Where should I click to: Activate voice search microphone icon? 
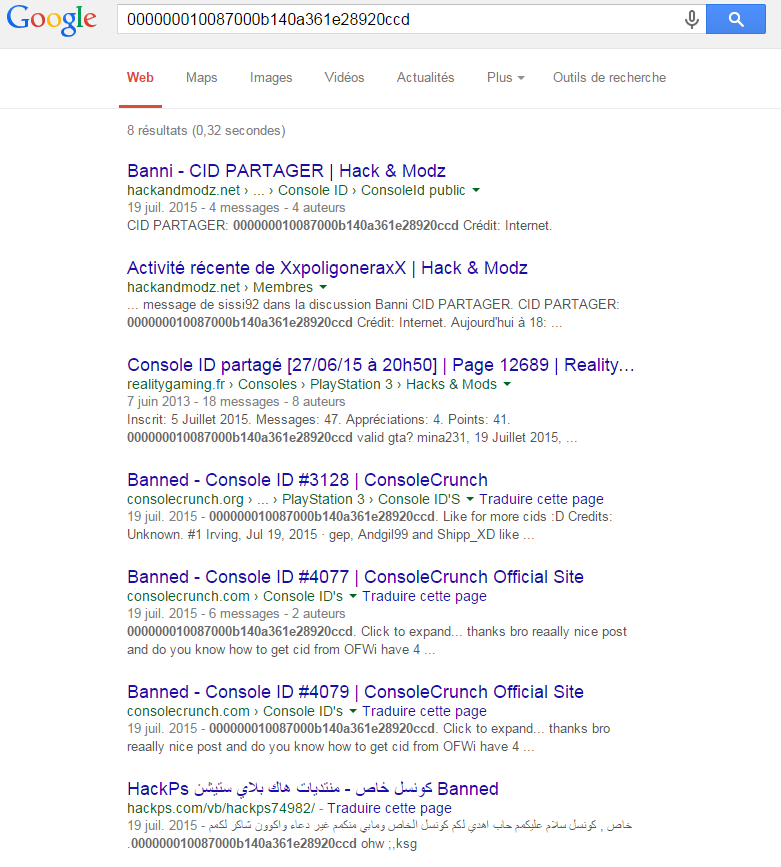pyautogui.click(x=691, y=19)
